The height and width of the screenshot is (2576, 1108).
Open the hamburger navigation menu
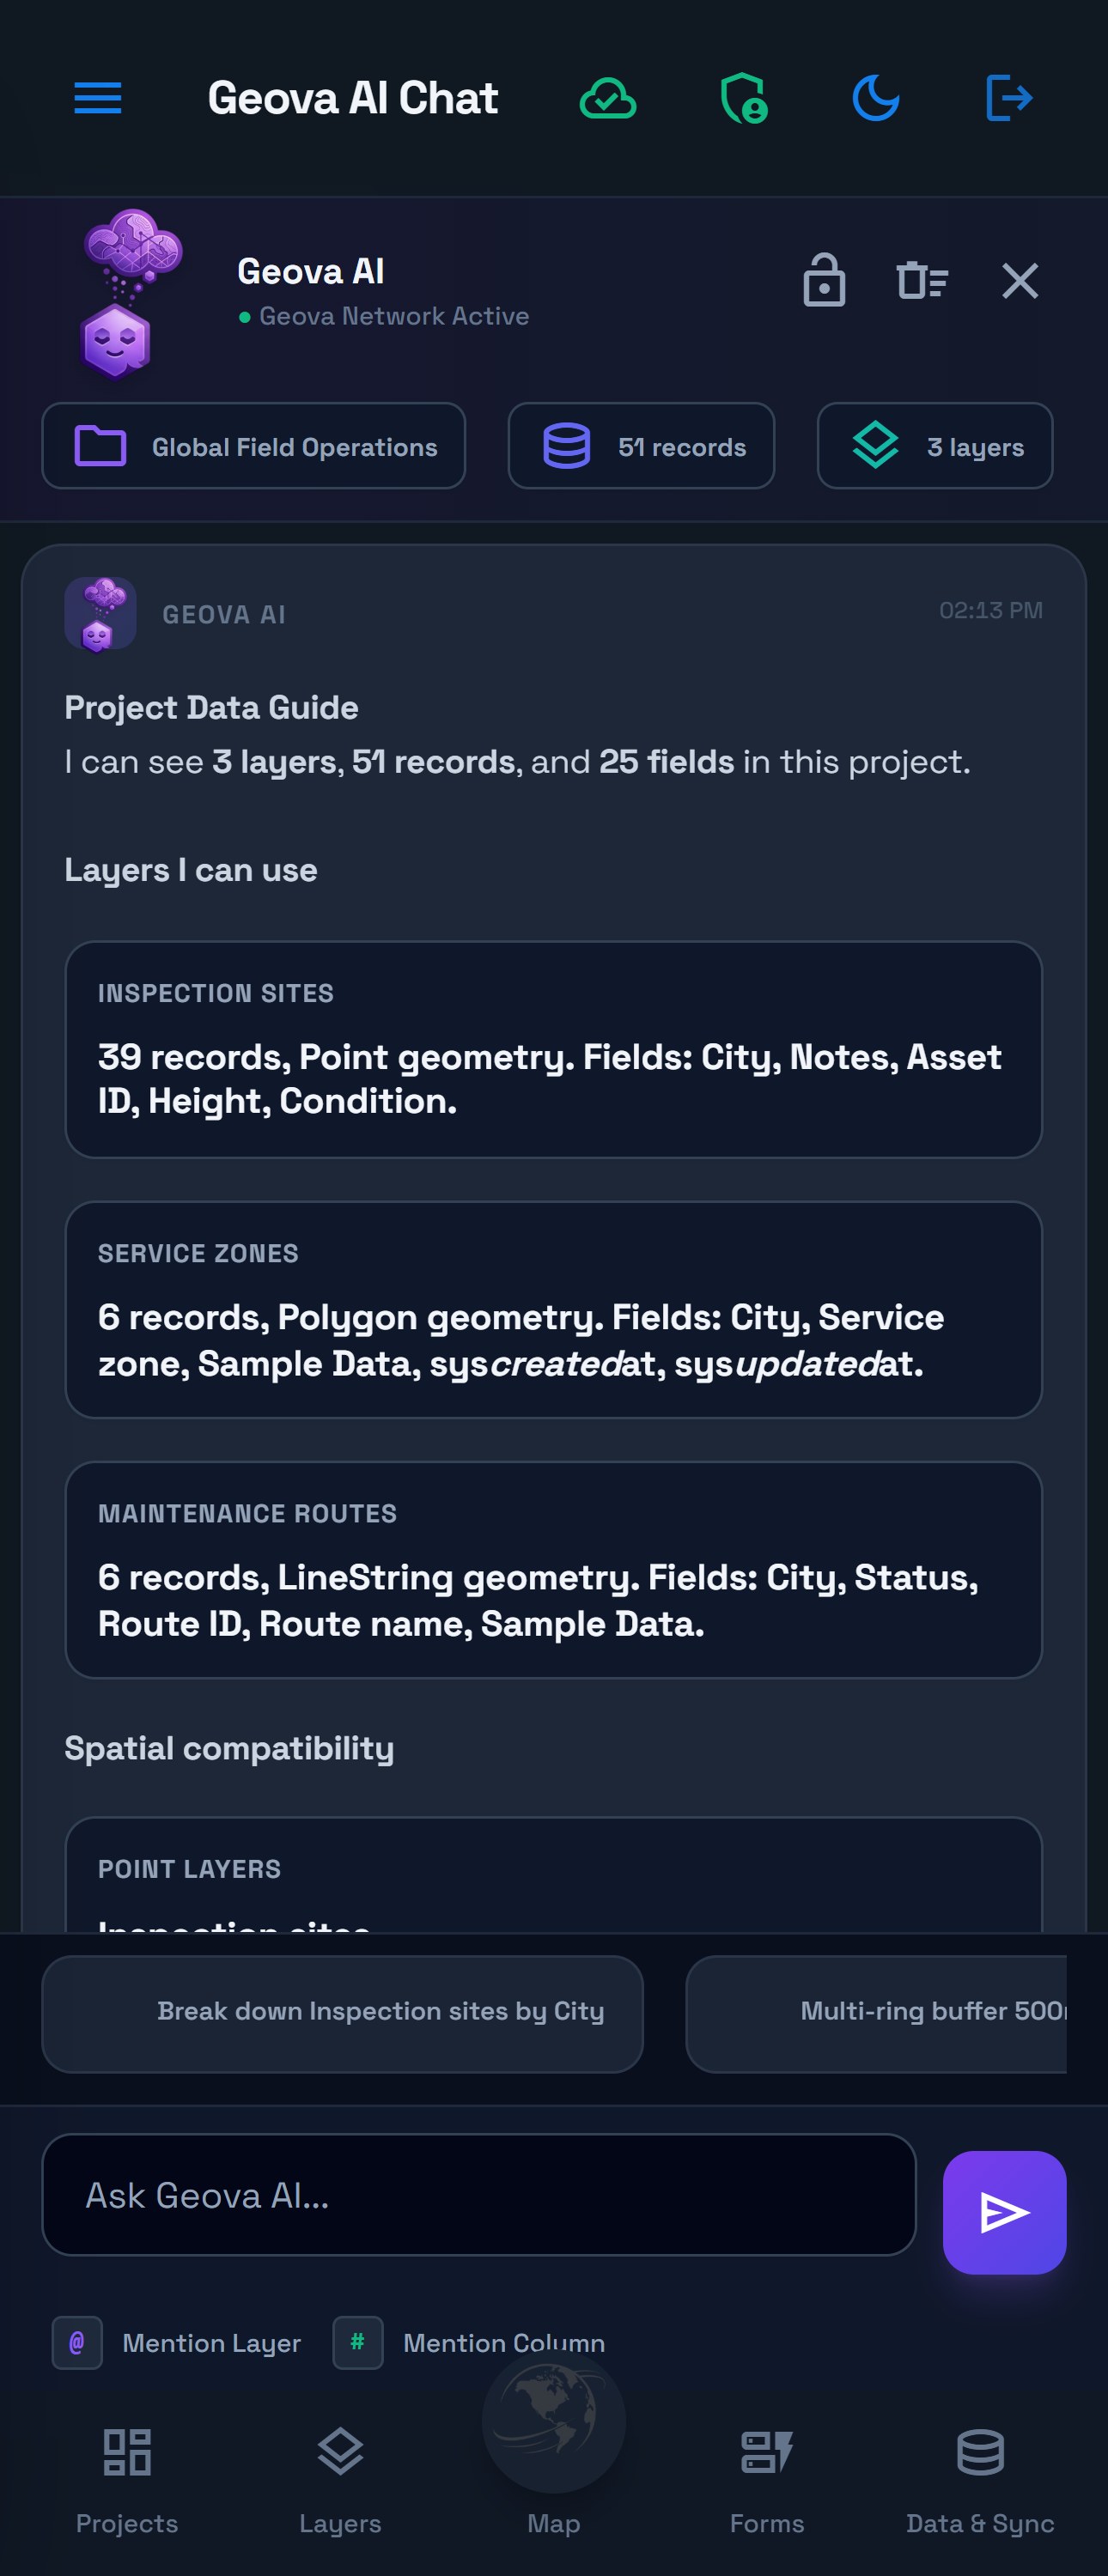(x=98, y=98)
